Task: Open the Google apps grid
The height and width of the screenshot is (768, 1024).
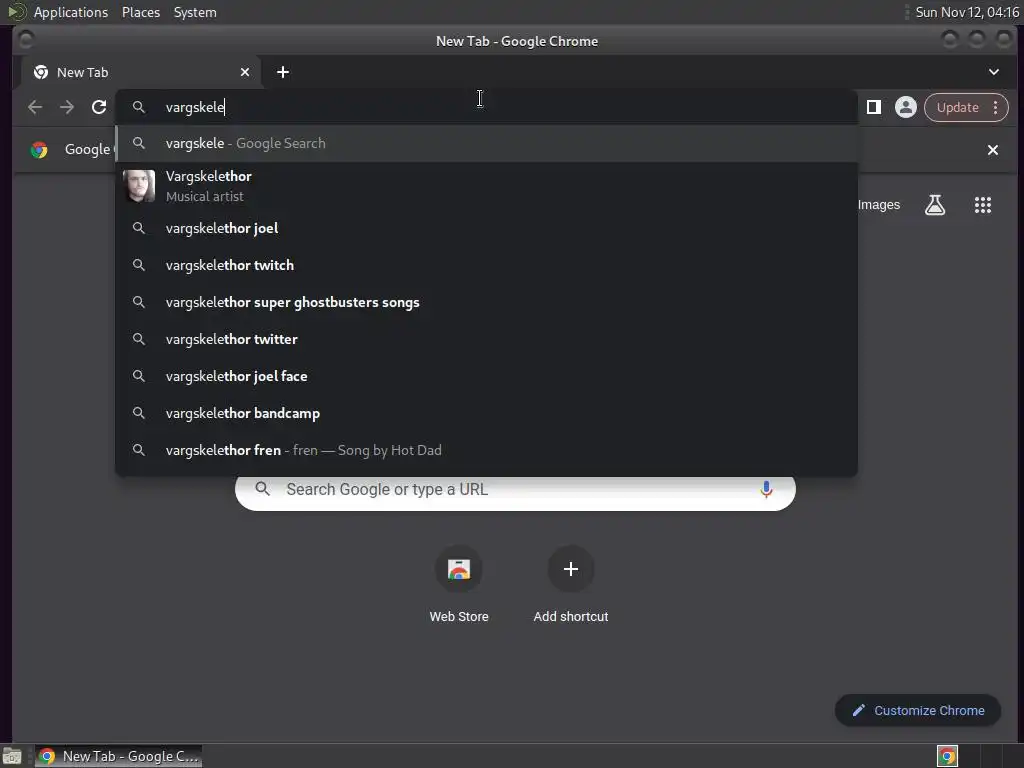Action: tap(983, 205)
